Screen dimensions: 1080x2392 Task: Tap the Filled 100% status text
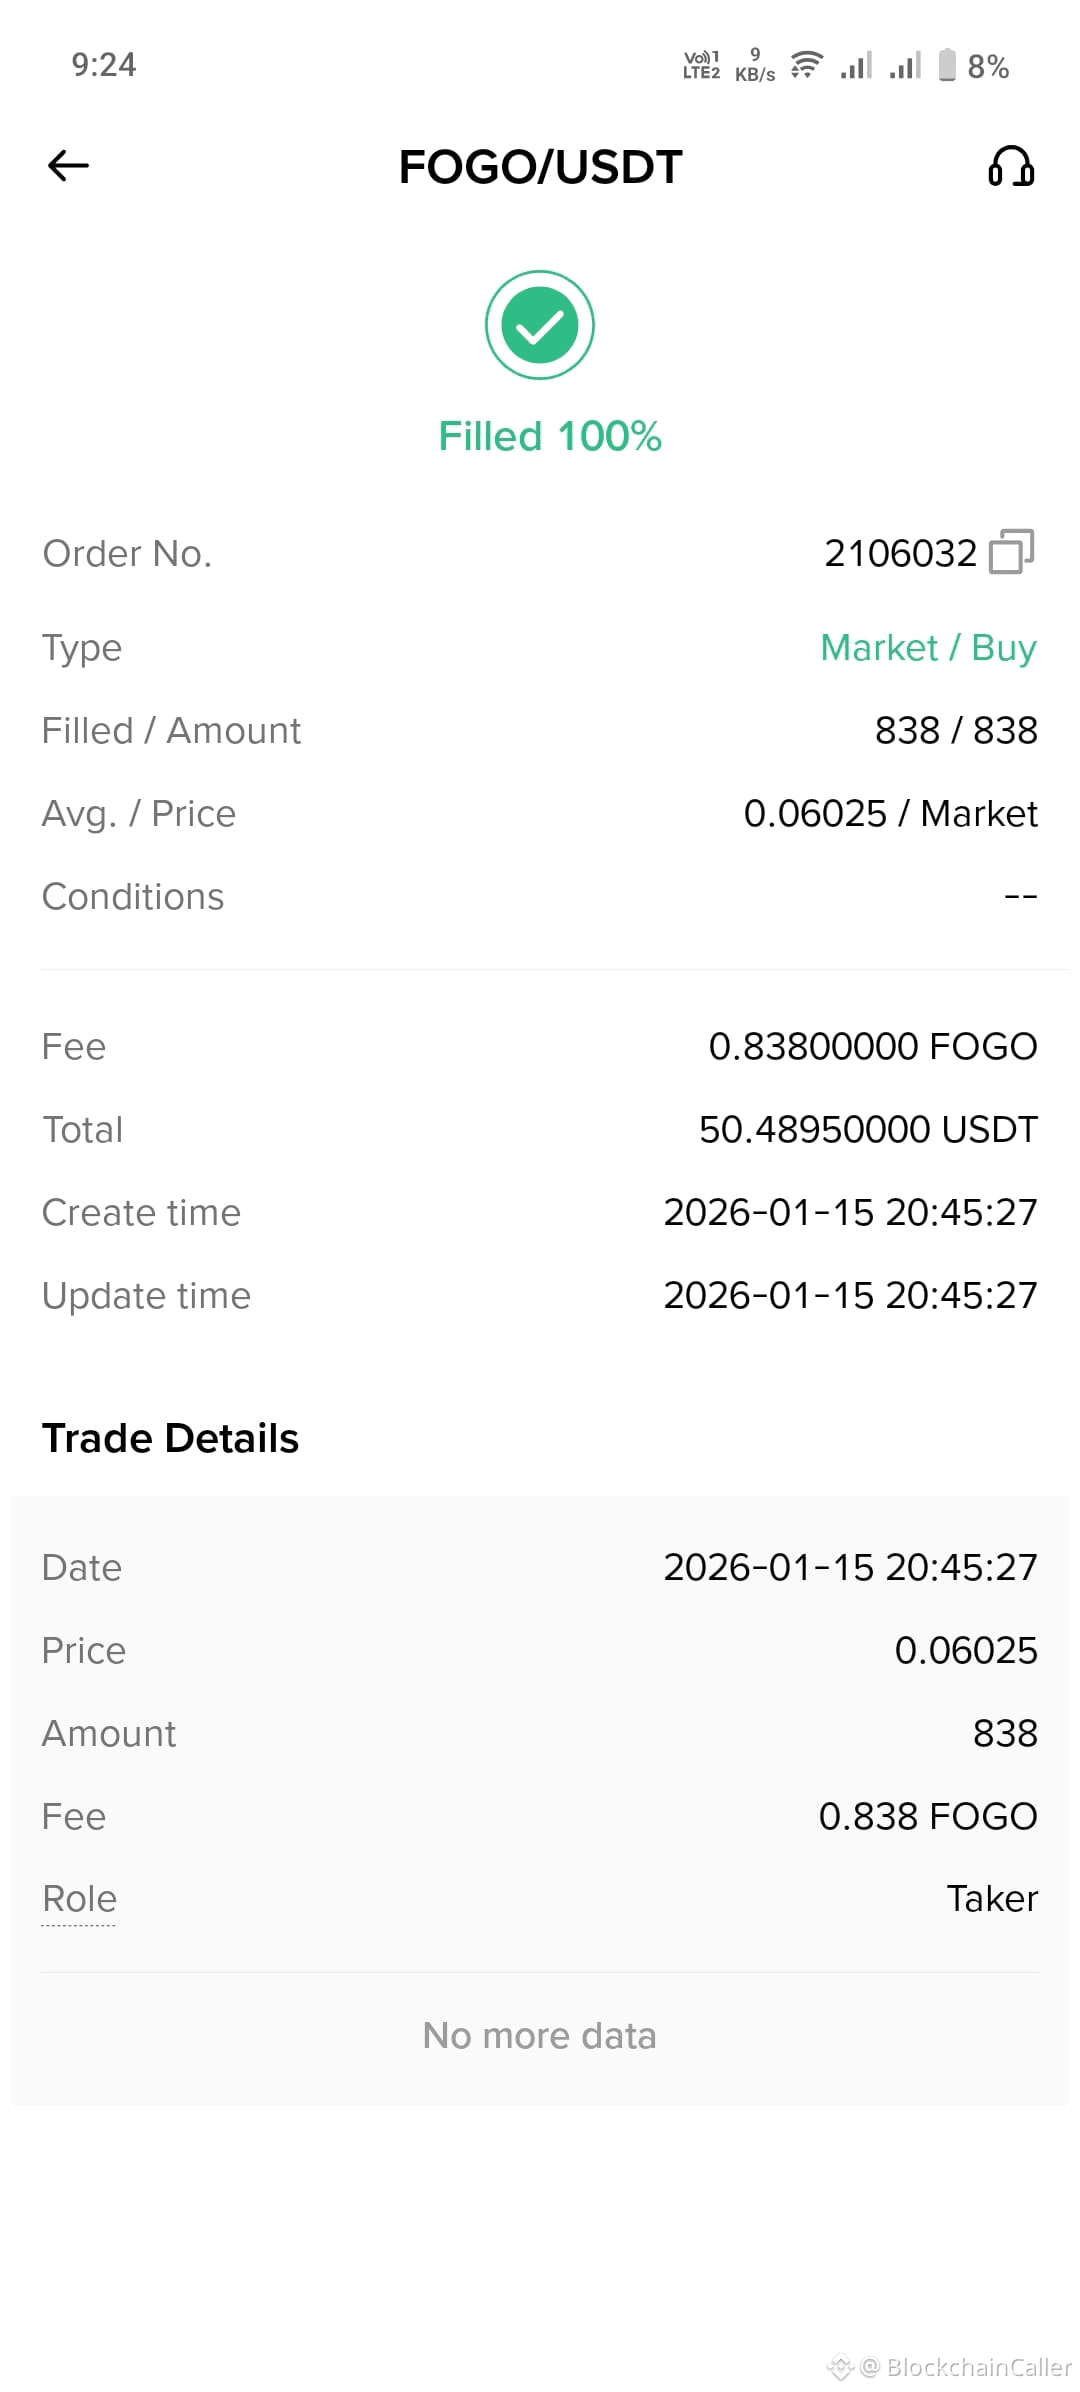(x=550, y=436)
